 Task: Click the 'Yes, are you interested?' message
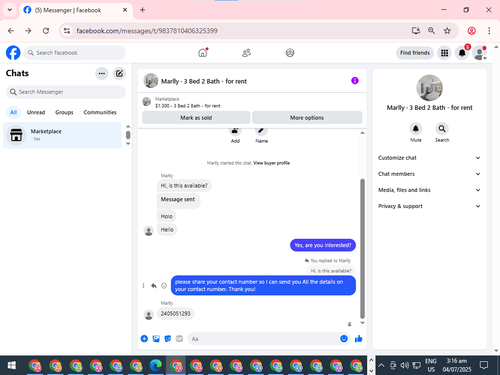(x=323, y=245)
